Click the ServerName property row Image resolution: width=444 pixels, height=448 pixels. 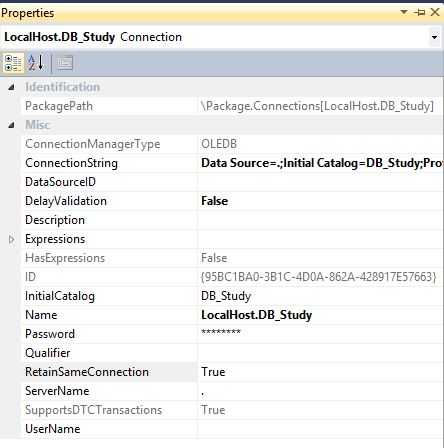point(232,391)
